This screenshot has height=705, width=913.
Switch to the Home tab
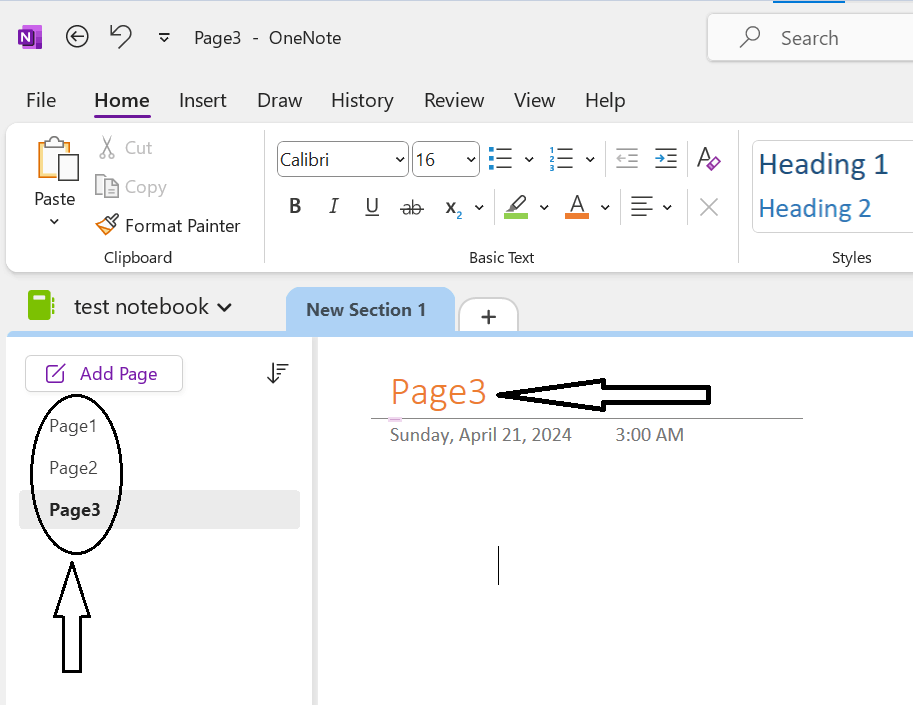pos(122,100)
